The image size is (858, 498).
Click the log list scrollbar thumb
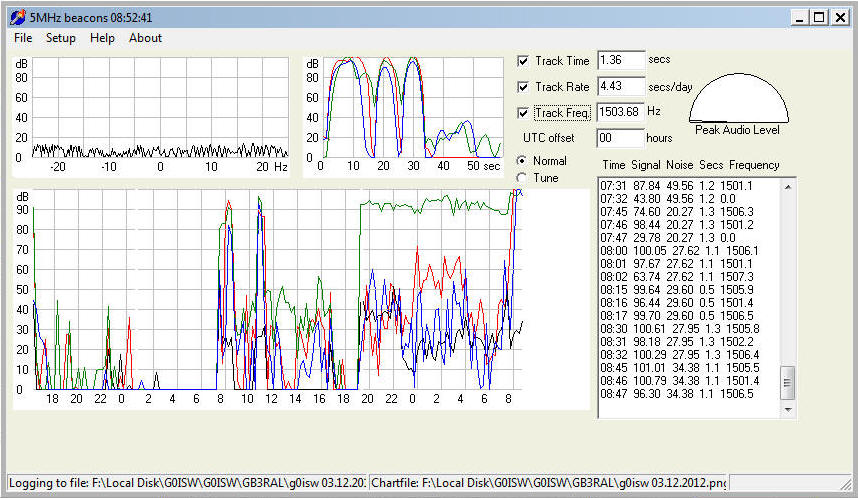coord(788,382)
